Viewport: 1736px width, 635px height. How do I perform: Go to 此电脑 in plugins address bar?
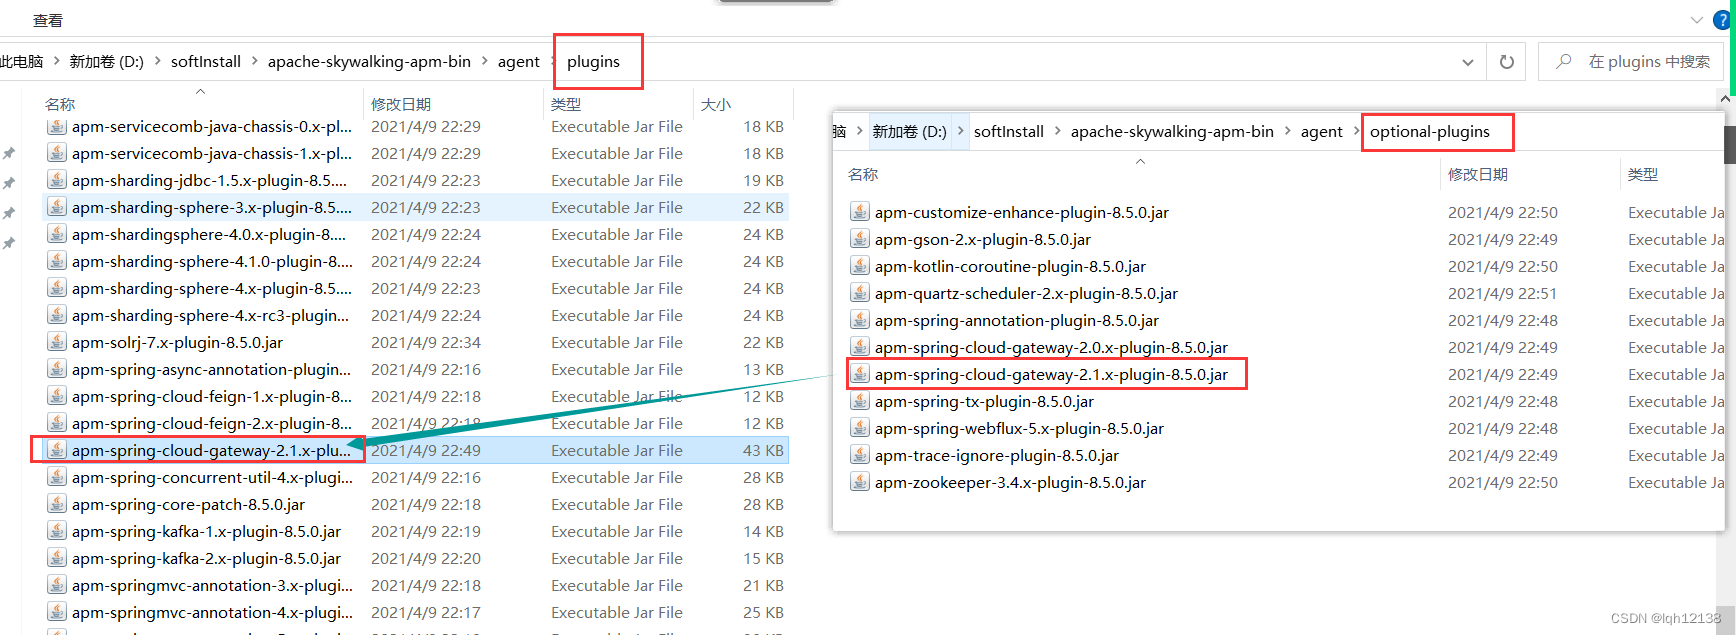tap(22, 62)
